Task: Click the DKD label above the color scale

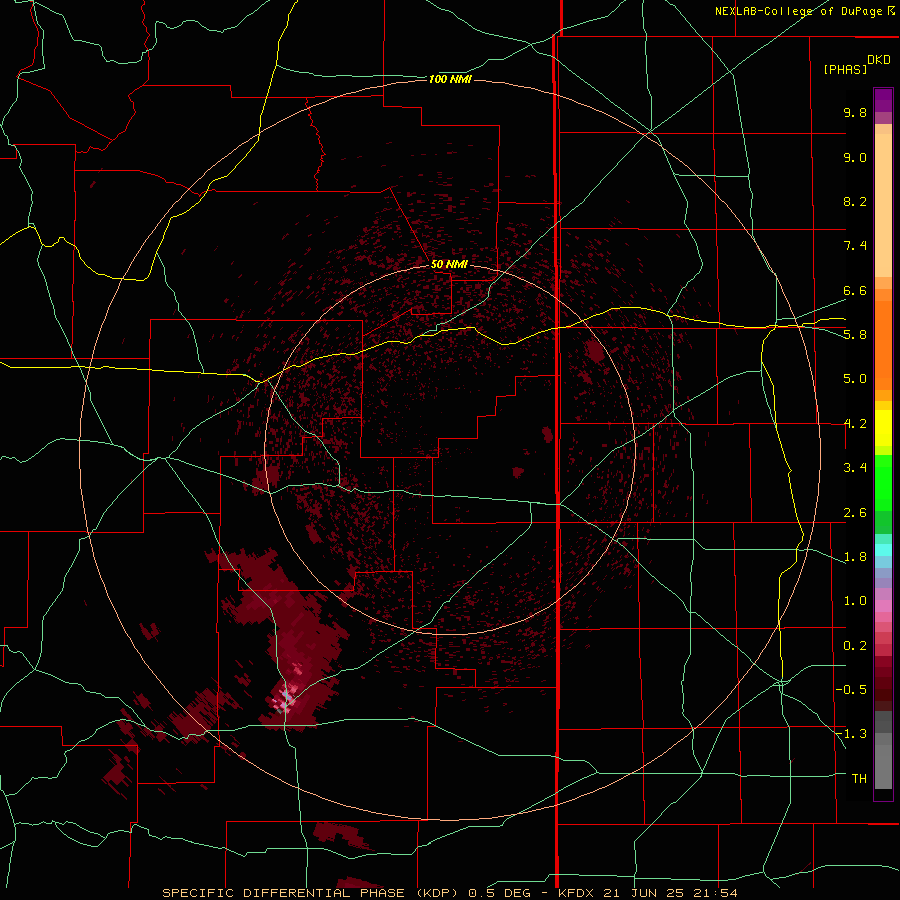Action: click(x=878, y=60)
